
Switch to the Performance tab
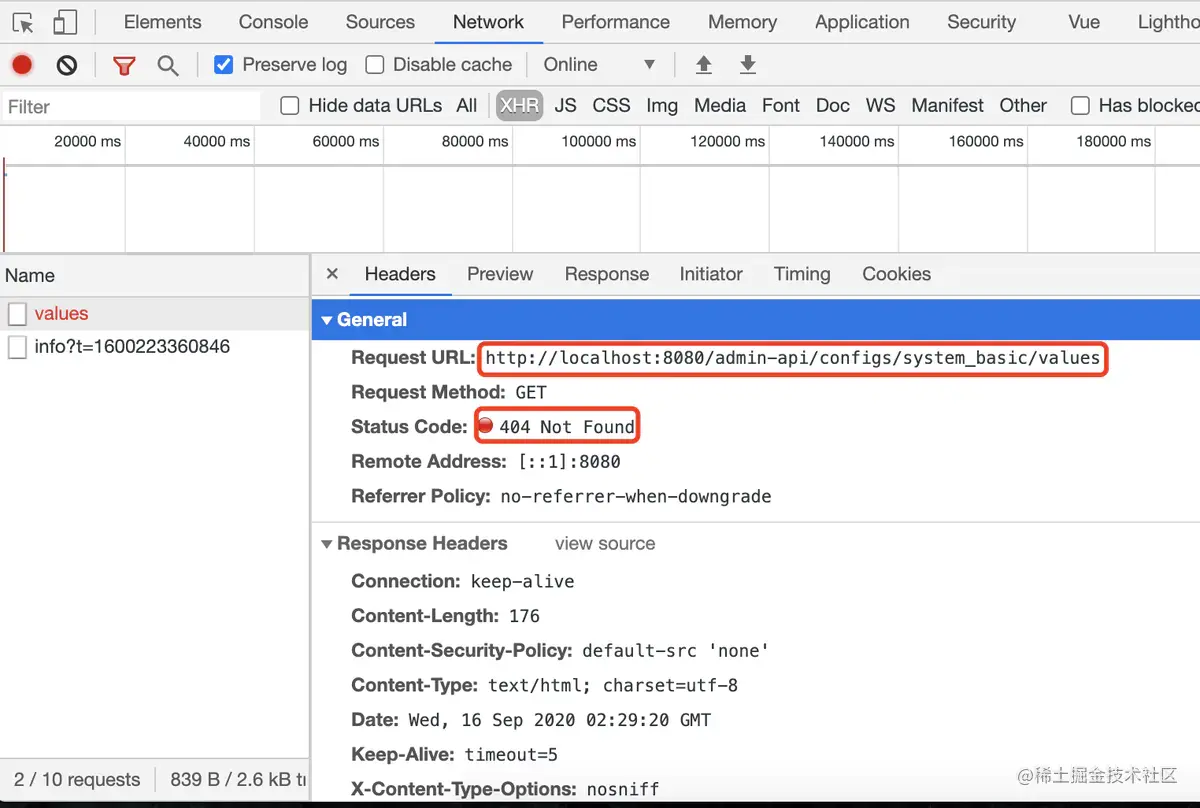(x=616, y=22)
